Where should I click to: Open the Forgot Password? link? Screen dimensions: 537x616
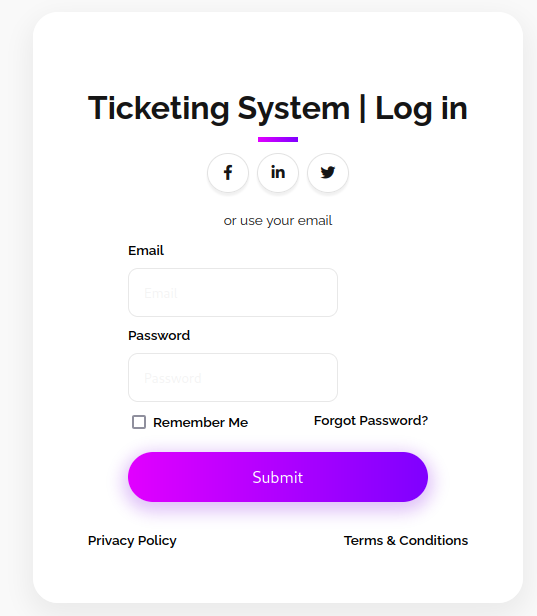point(371,421)
